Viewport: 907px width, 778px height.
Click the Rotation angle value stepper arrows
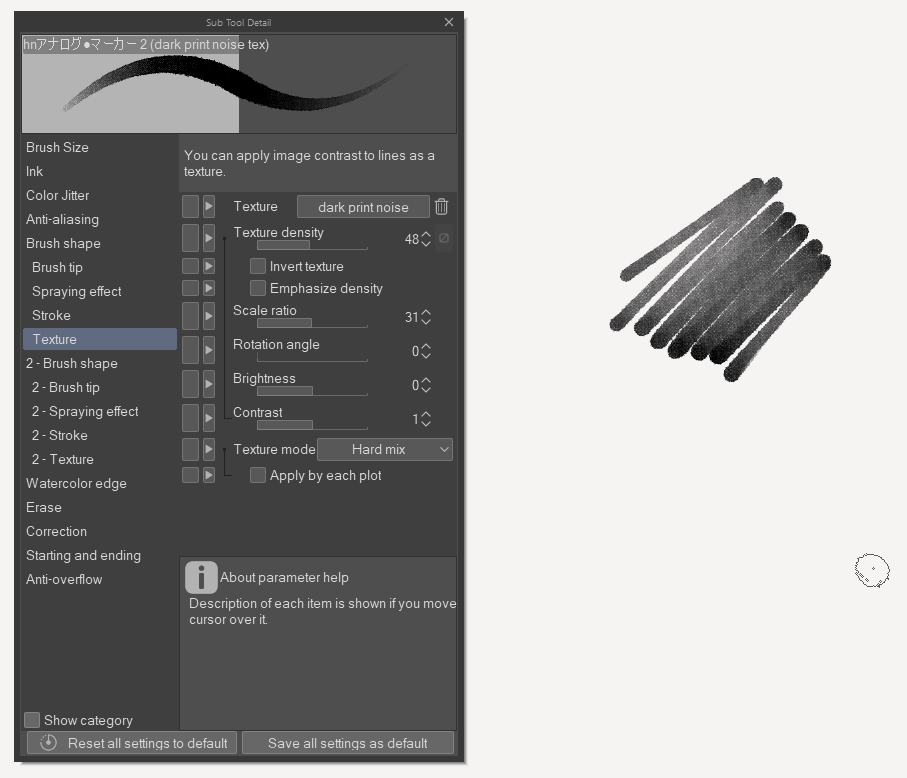(x=426, y=351)
